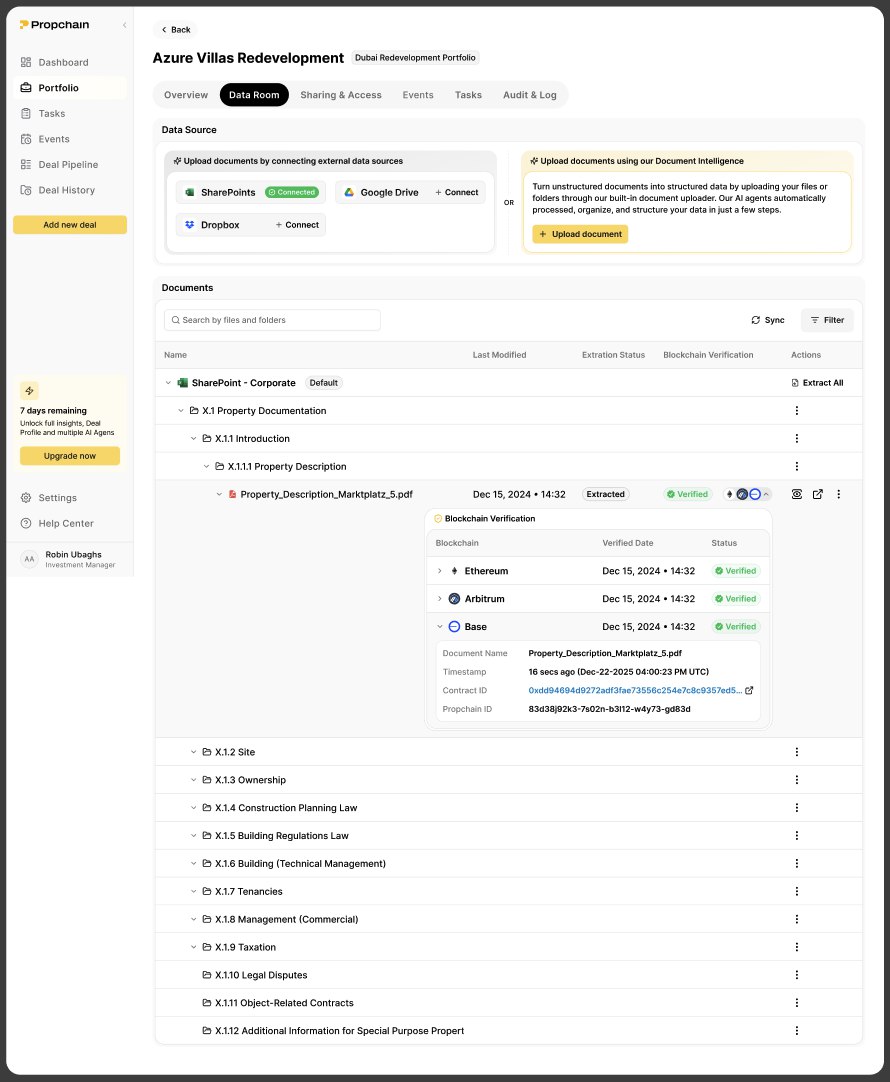Viewport: 890px width, 1082px height.
Task: Open the Contract ID link
Action: pos(635,691)
